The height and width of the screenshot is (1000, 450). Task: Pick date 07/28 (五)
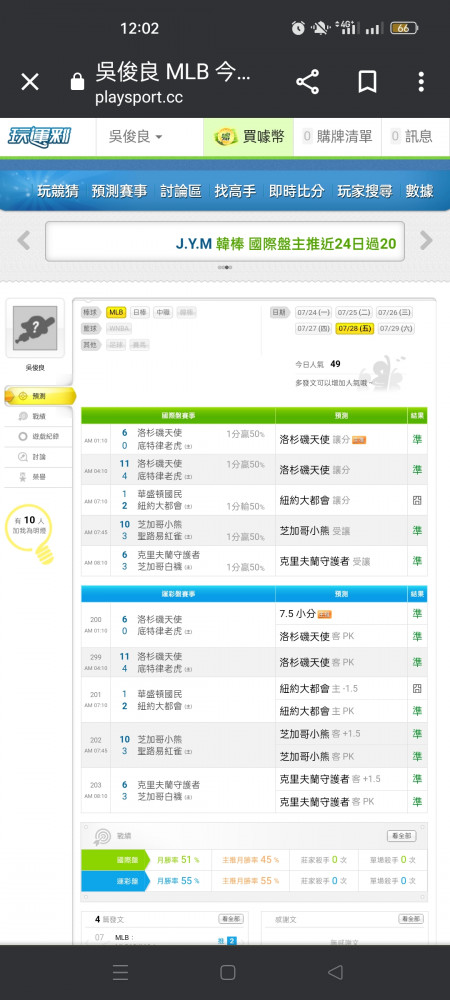(x=354, y=328)
